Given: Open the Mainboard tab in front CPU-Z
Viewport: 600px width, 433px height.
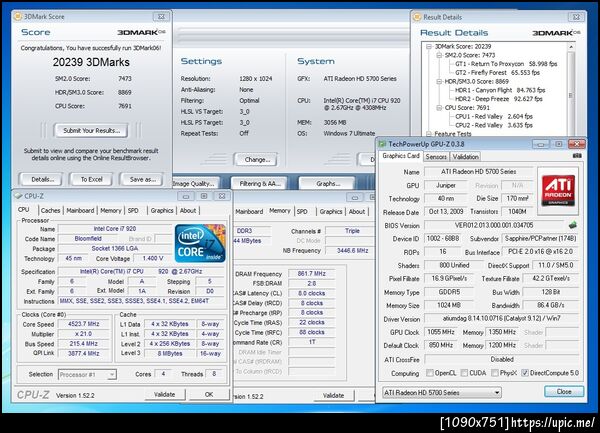Looking at the screenshot, I should coord(80,210).
